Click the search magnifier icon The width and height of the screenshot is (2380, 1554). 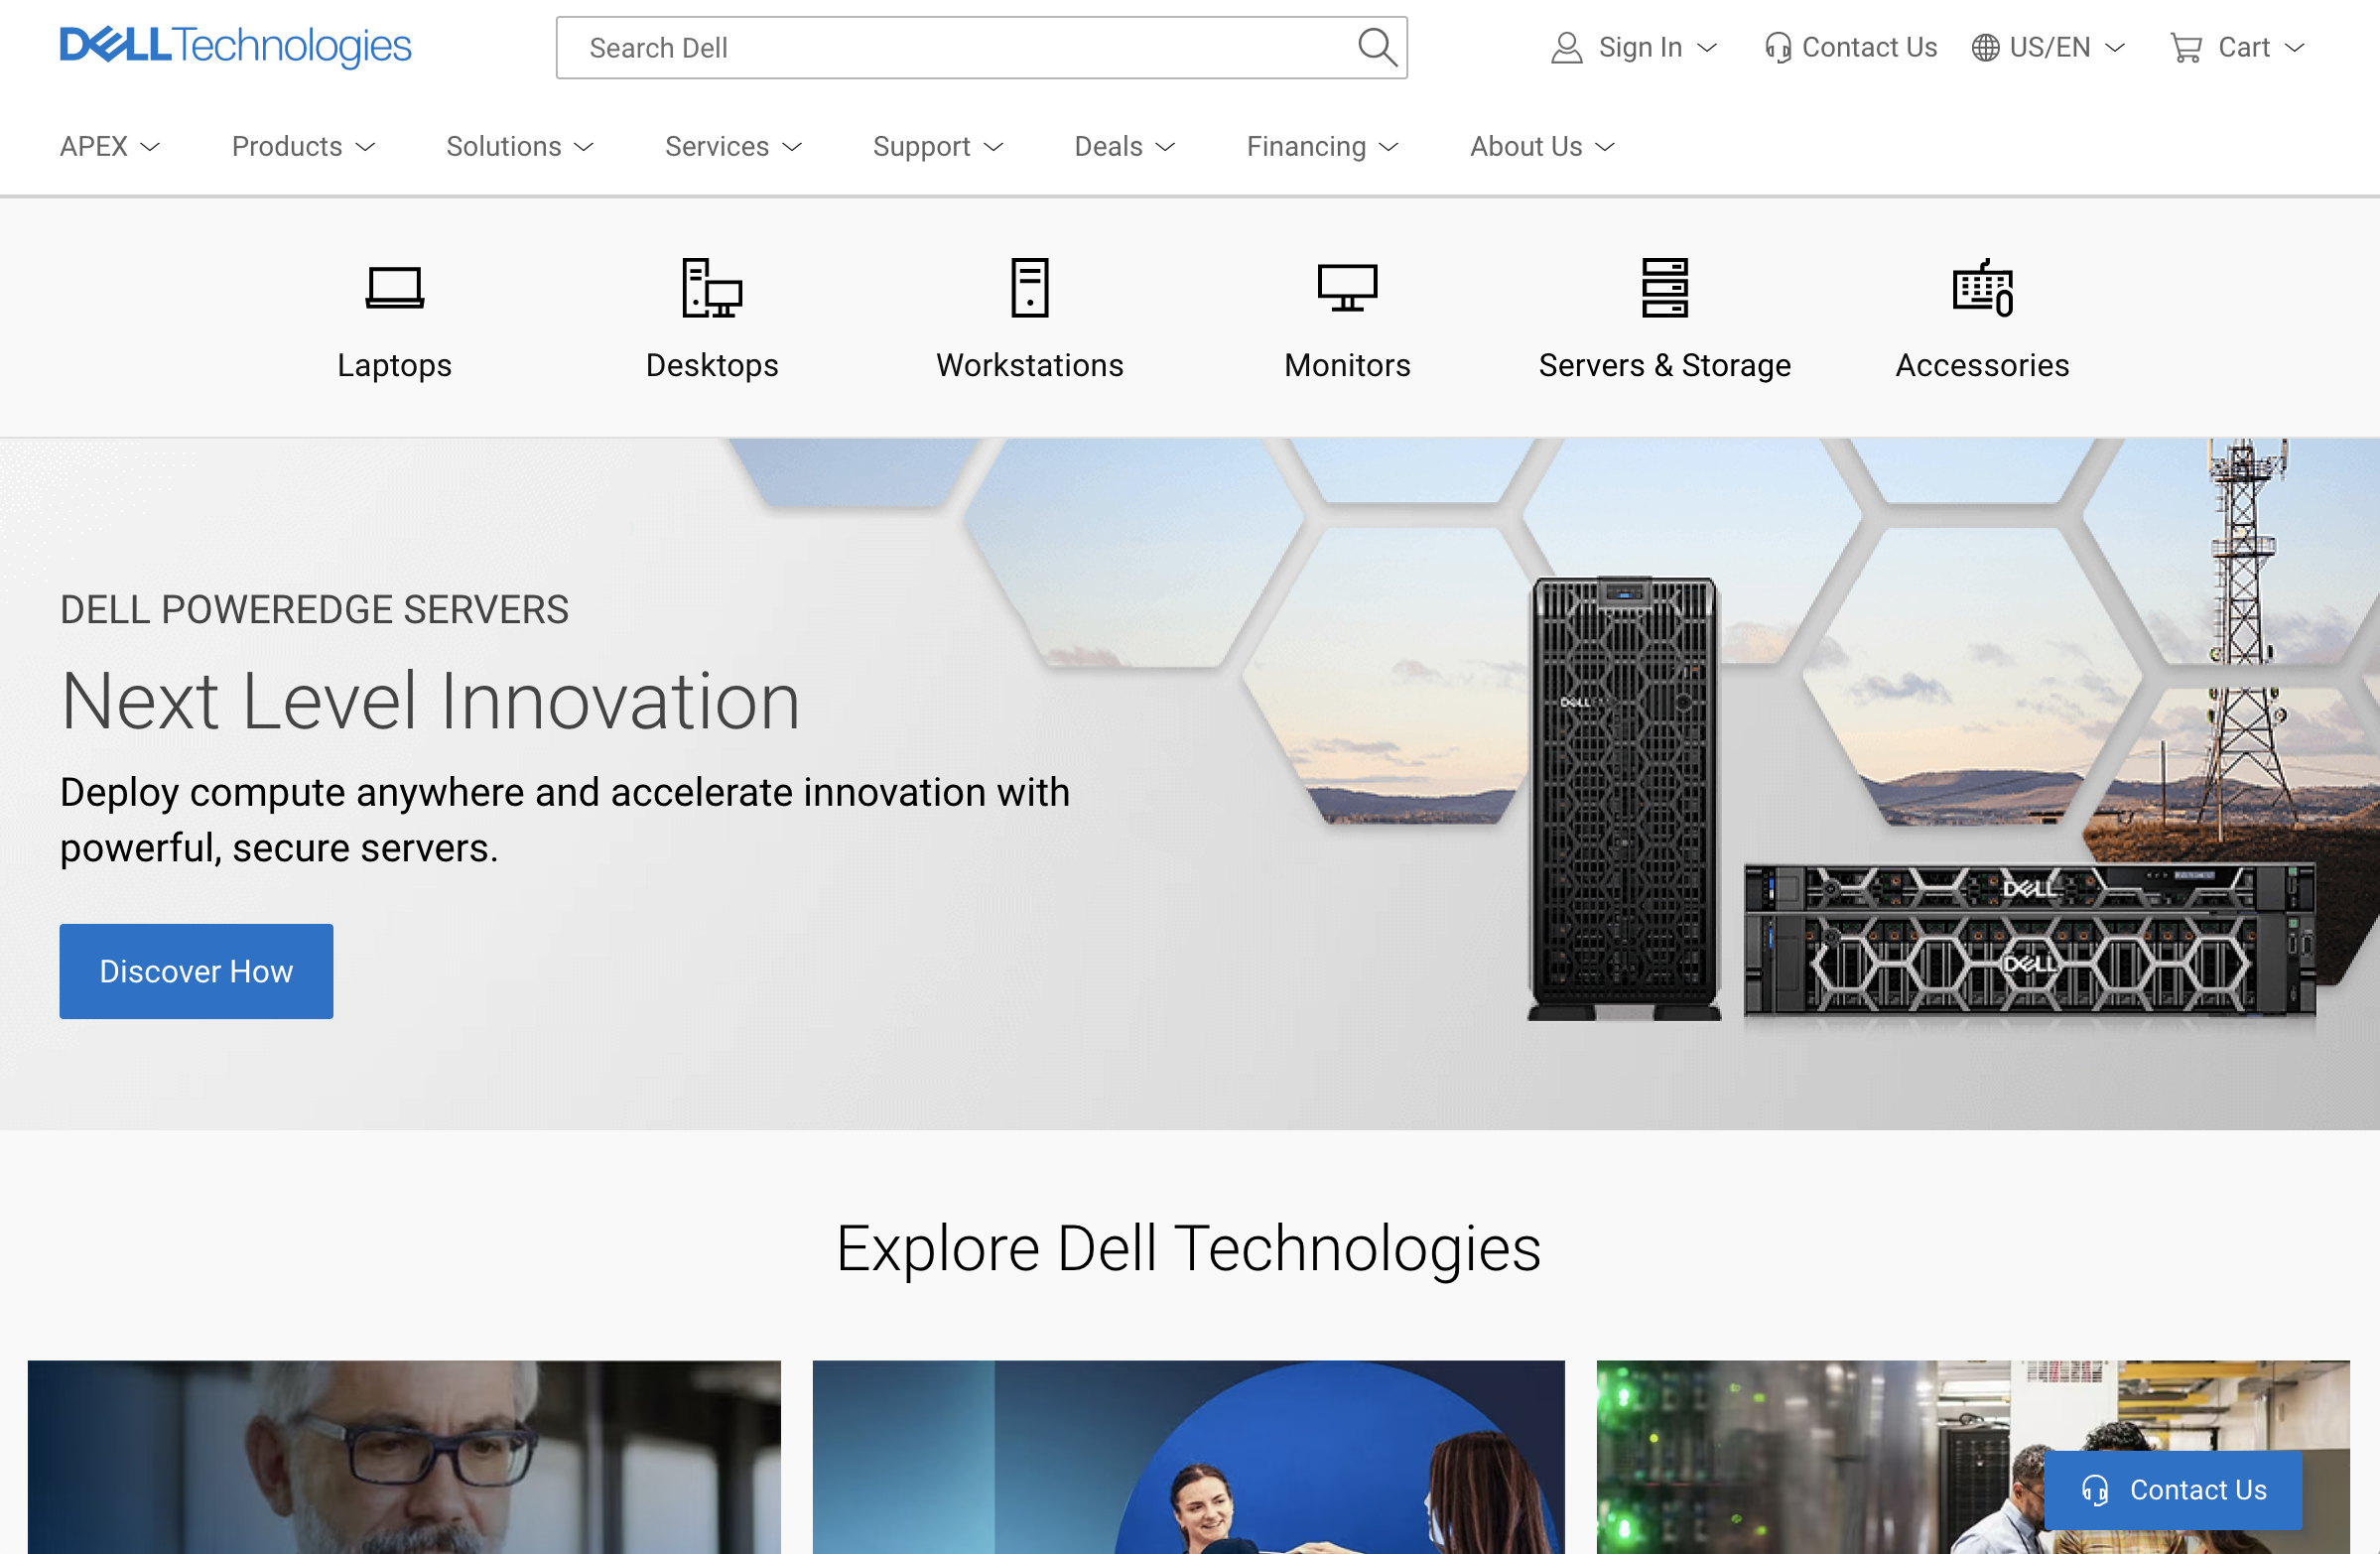pyautogui.click(x=1376, y=47)
